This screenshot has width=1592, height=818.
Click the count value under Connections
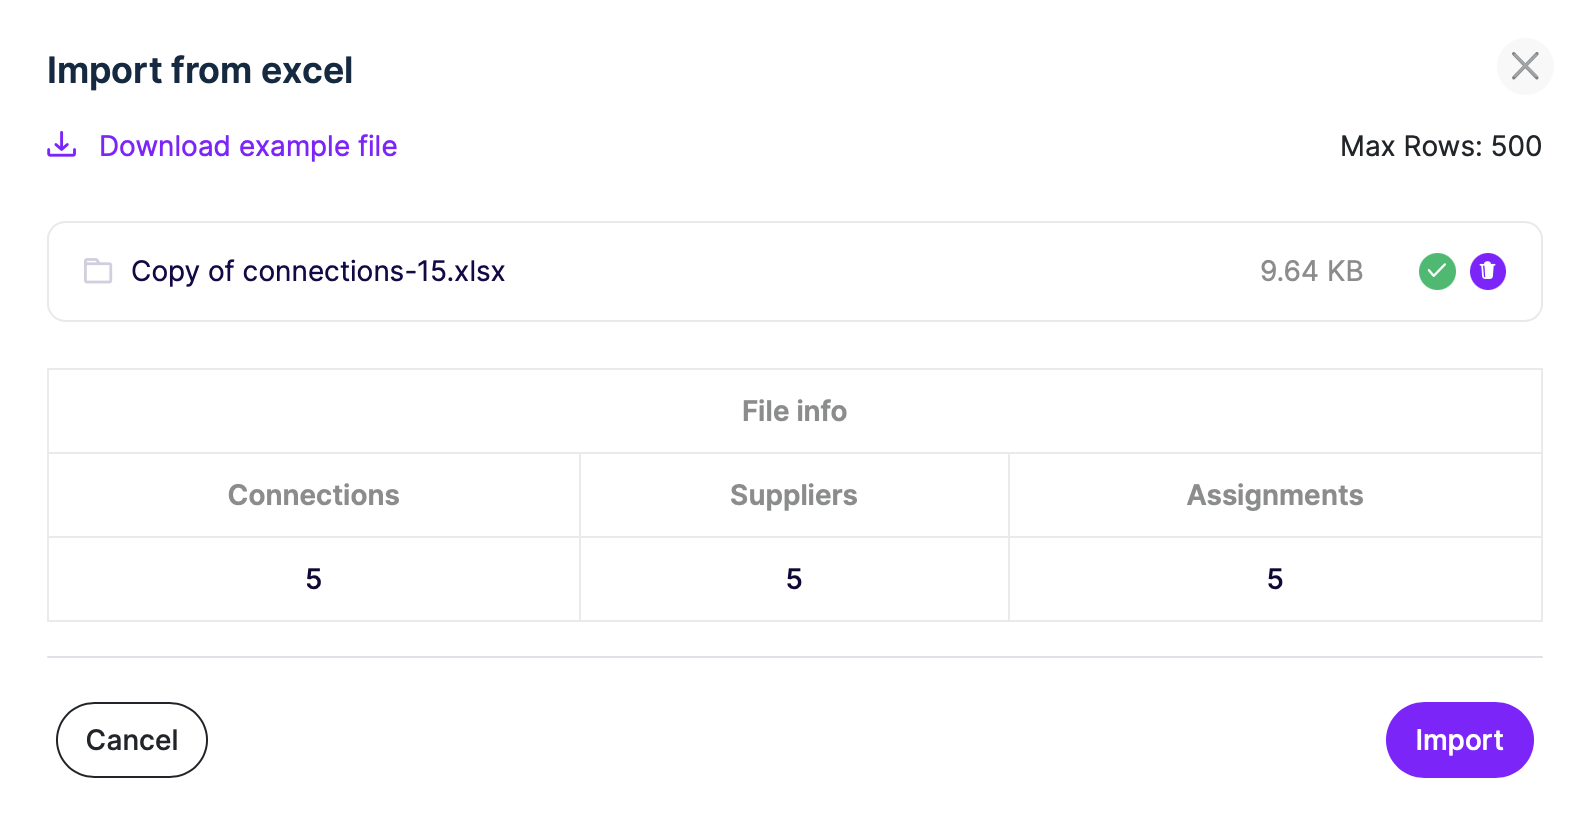coord(313,579)
